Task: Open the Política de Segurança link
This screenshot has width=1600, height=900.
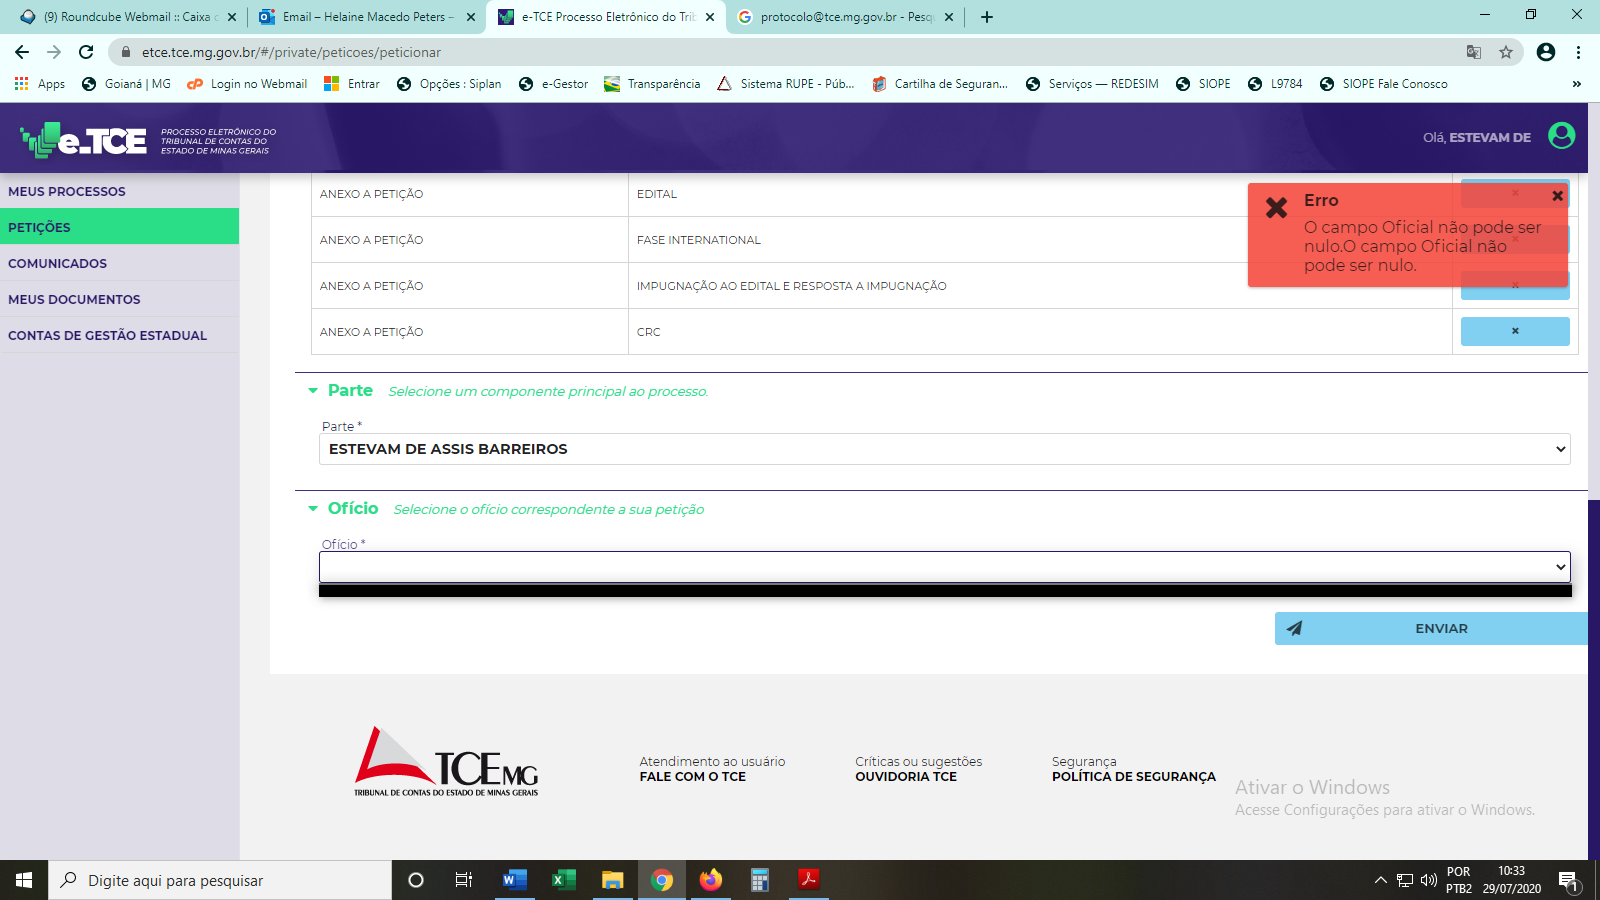Action: tap(1133, 777)
